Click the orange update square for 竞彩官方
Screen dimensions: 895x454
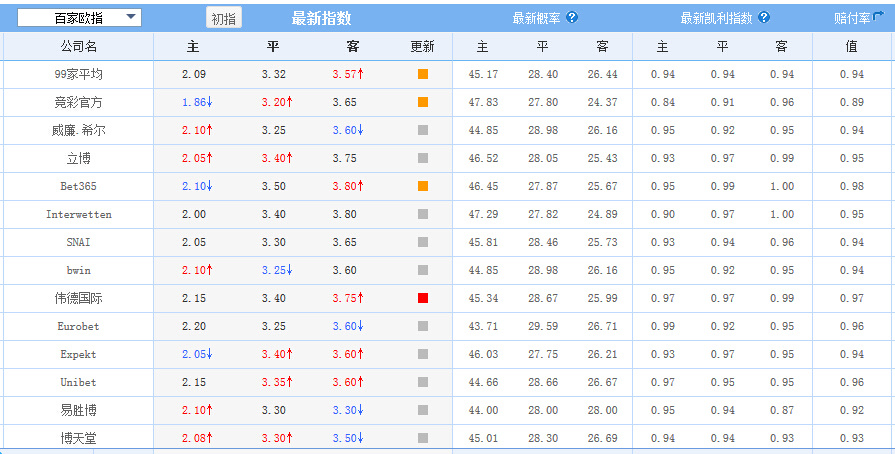(423, 102)
